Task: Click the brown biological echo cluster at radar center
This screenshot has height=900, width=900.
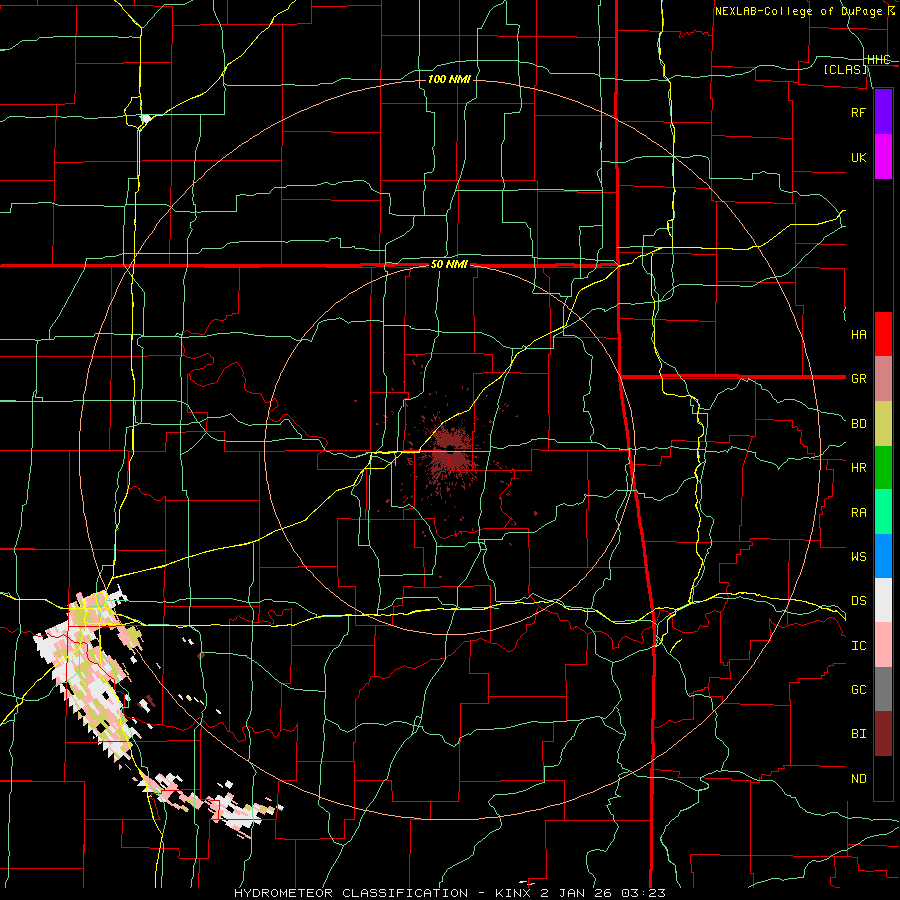Action: click(x=453, y=453)
